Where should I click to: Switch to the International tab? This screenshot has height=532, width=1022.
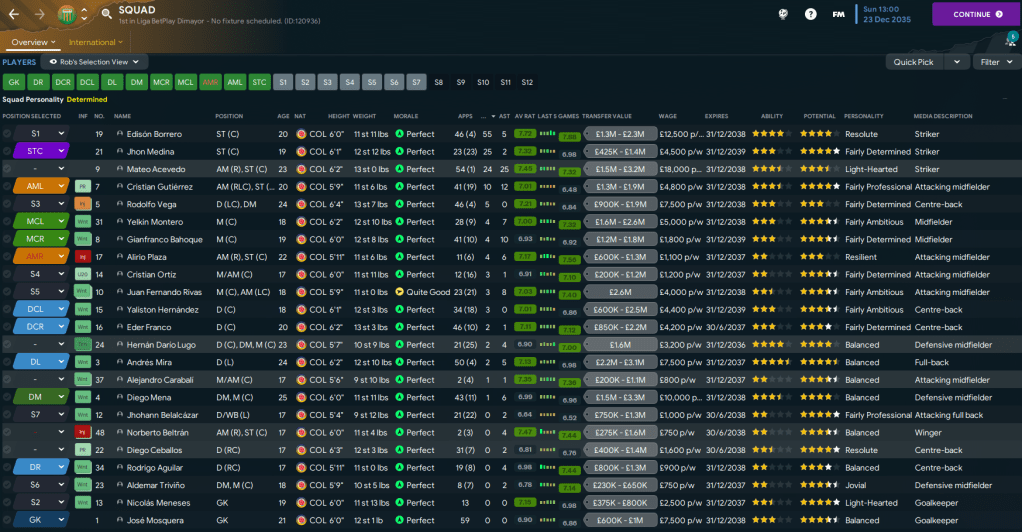tap(96, 42)
